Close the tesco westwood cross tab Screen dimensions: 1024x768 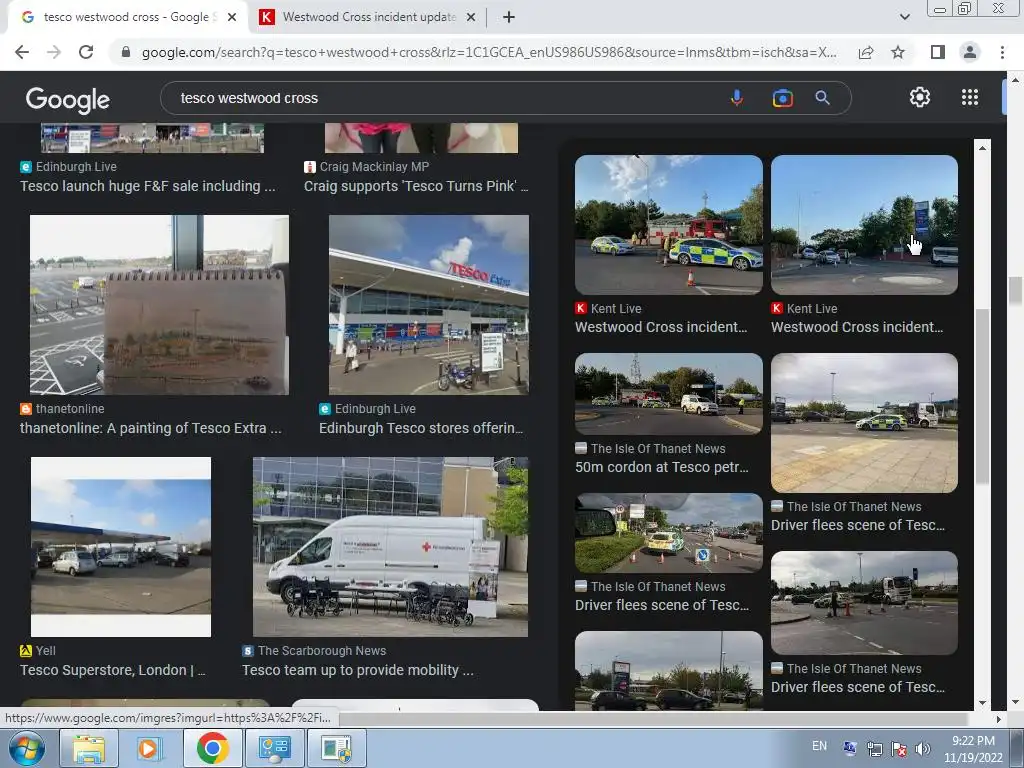(232, 17)
